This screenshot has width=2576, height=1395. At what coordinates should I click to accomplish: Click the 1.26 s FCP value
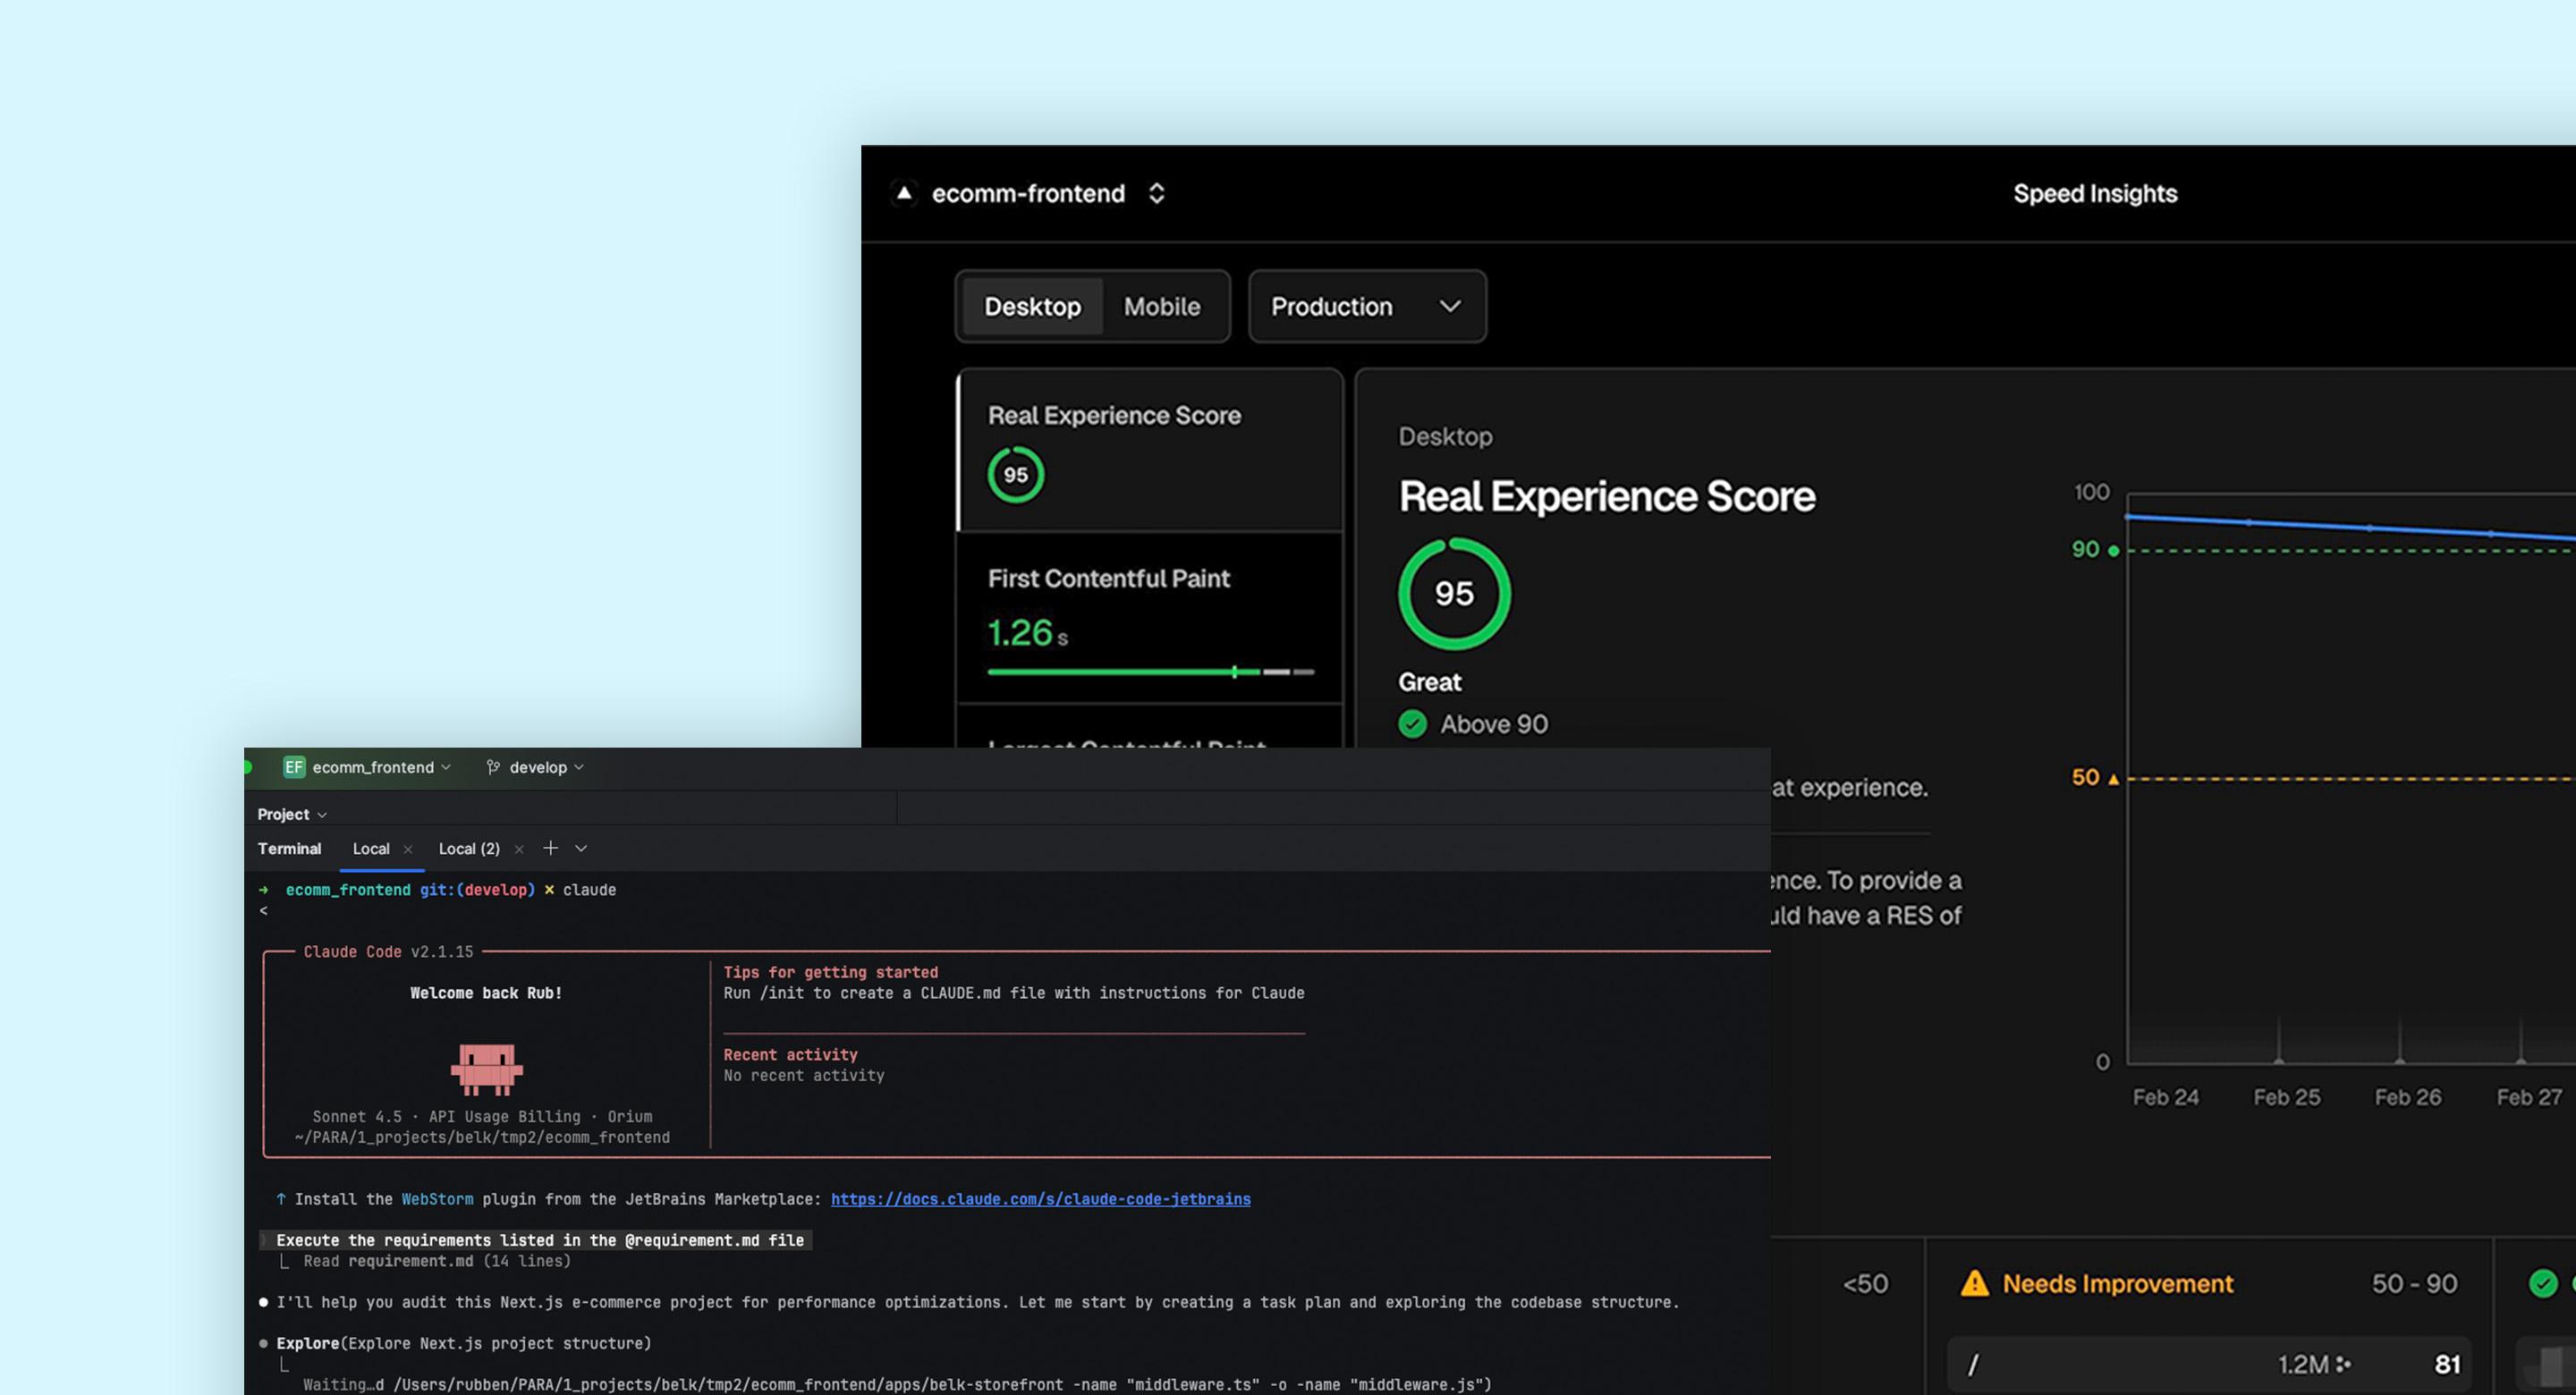click(1027, 633)
